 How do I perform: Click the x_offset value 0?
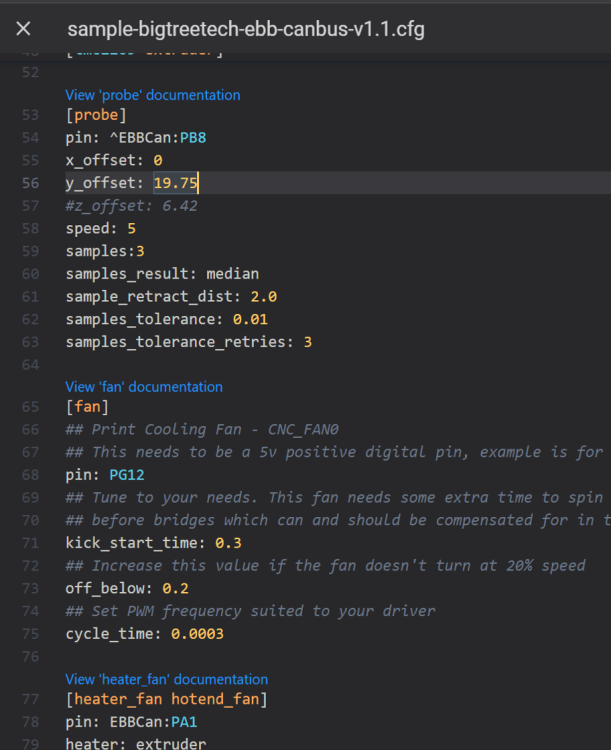(158, 160)
